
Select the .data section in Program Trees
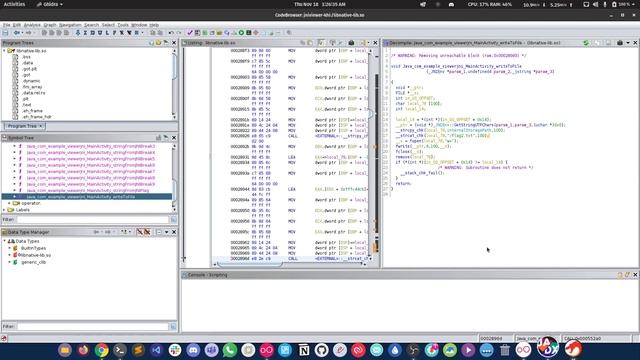[27, 63]
